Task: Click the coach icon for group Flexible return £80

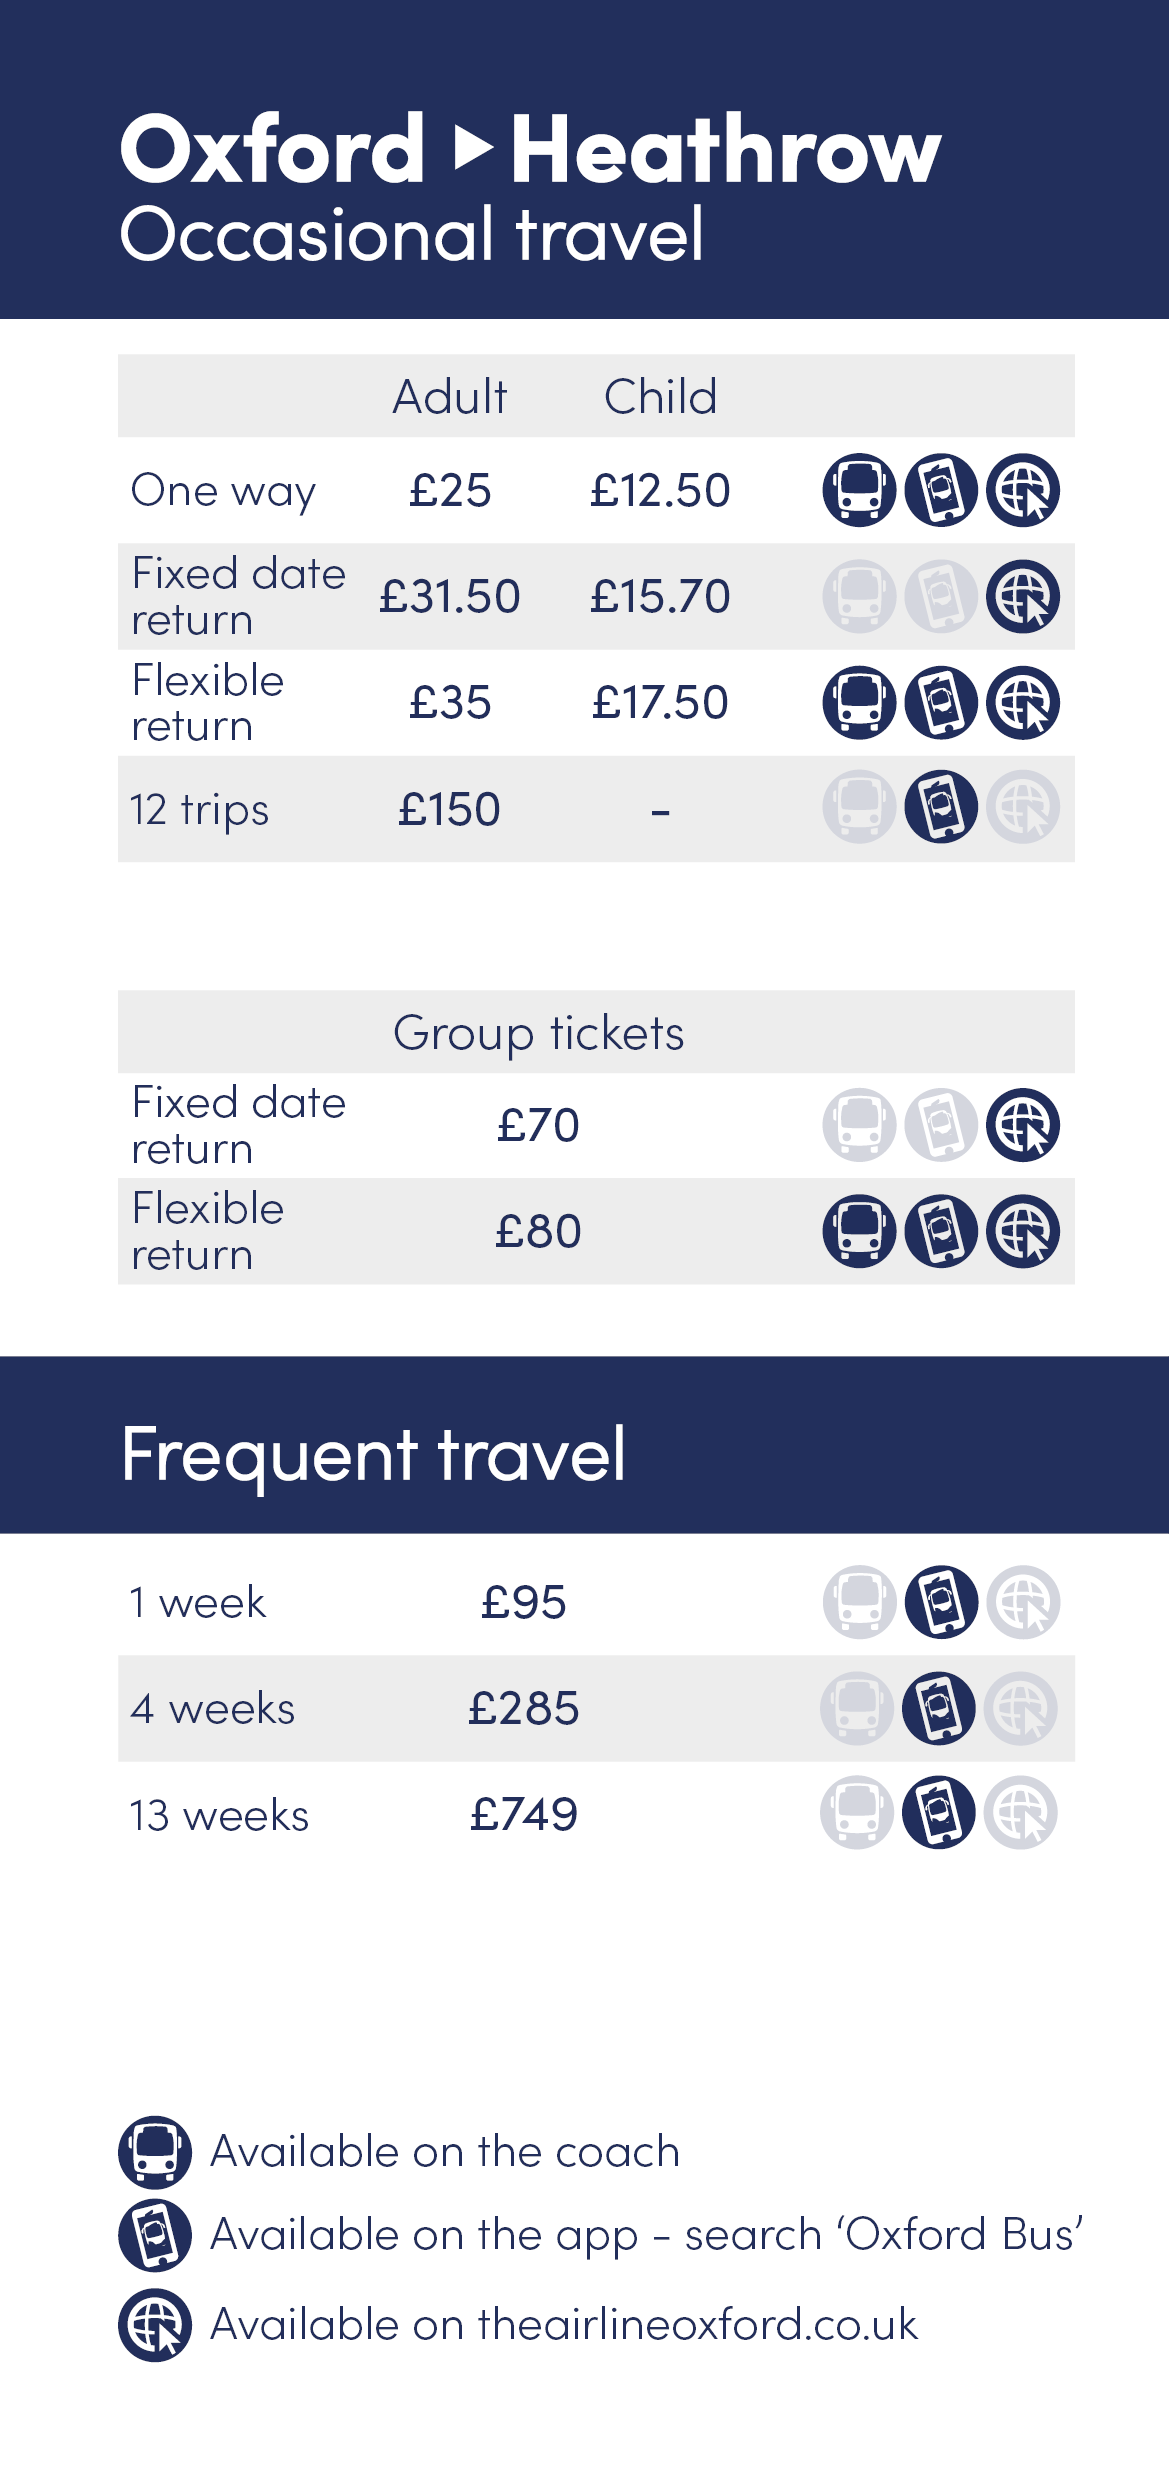Action: (x=859, y=1231)
